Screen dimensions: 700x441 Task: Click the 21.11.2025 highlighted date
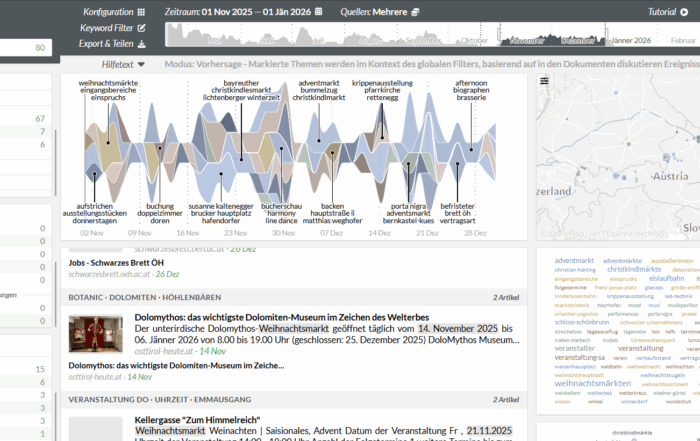click(489, 431)
